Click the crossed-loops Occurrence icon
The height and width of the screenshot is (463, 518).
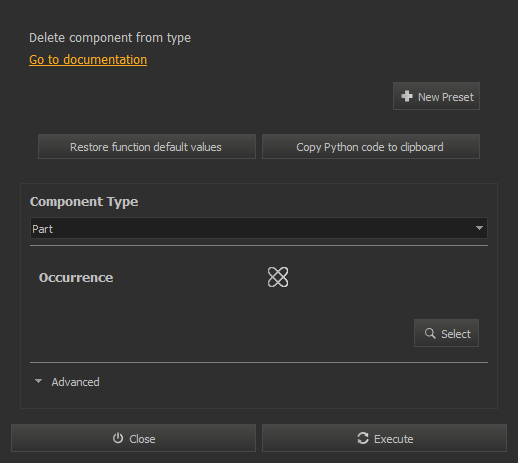278,277
